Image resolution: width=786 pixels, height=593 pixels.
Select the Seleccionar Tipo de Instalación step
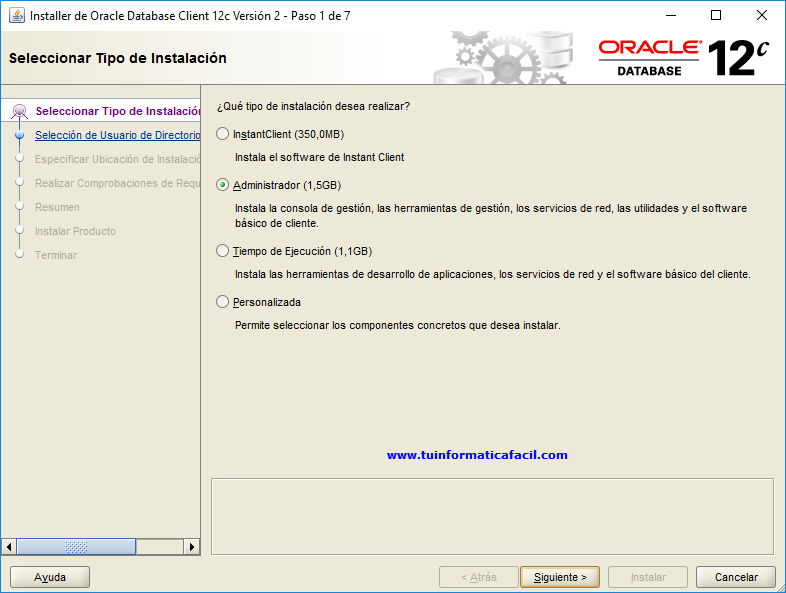point(118,111)
